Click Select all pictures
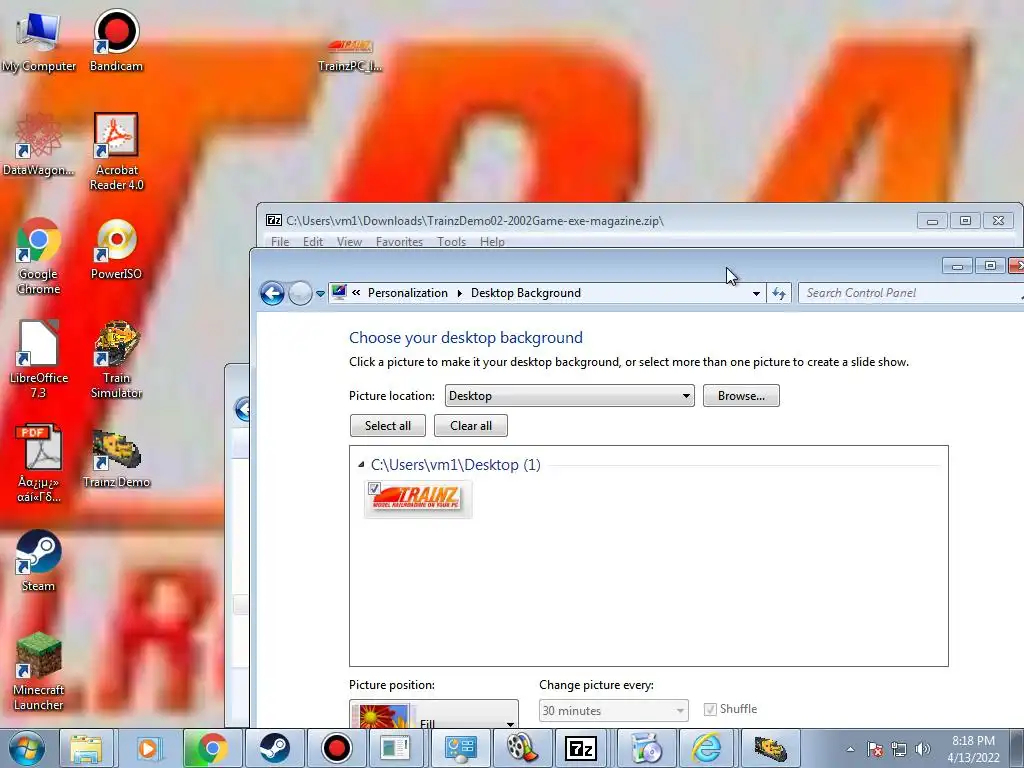 (388, 426)
